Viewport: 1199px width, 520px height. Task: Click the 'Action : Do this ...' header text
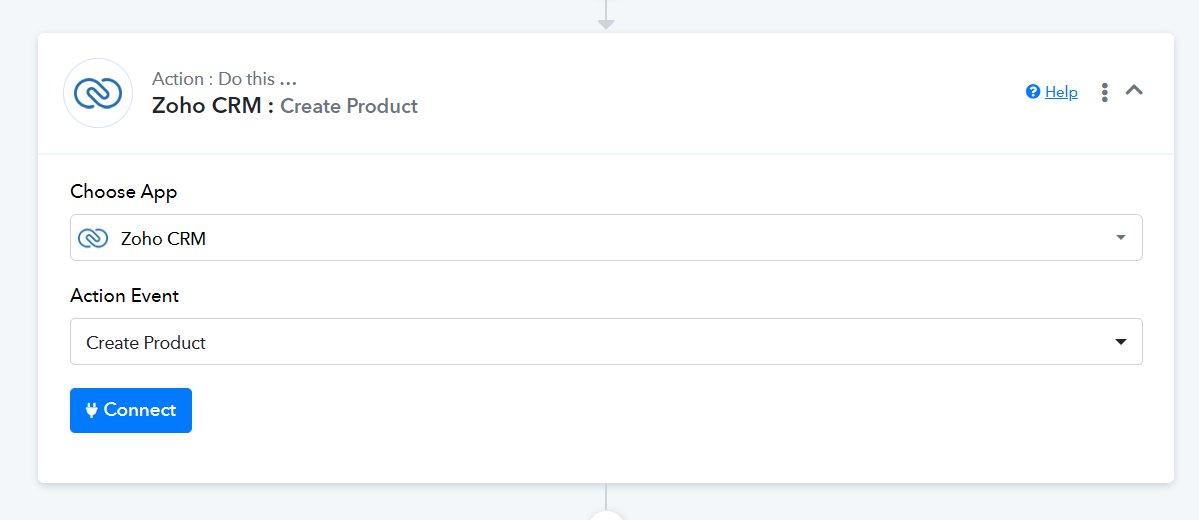[224, 79]
